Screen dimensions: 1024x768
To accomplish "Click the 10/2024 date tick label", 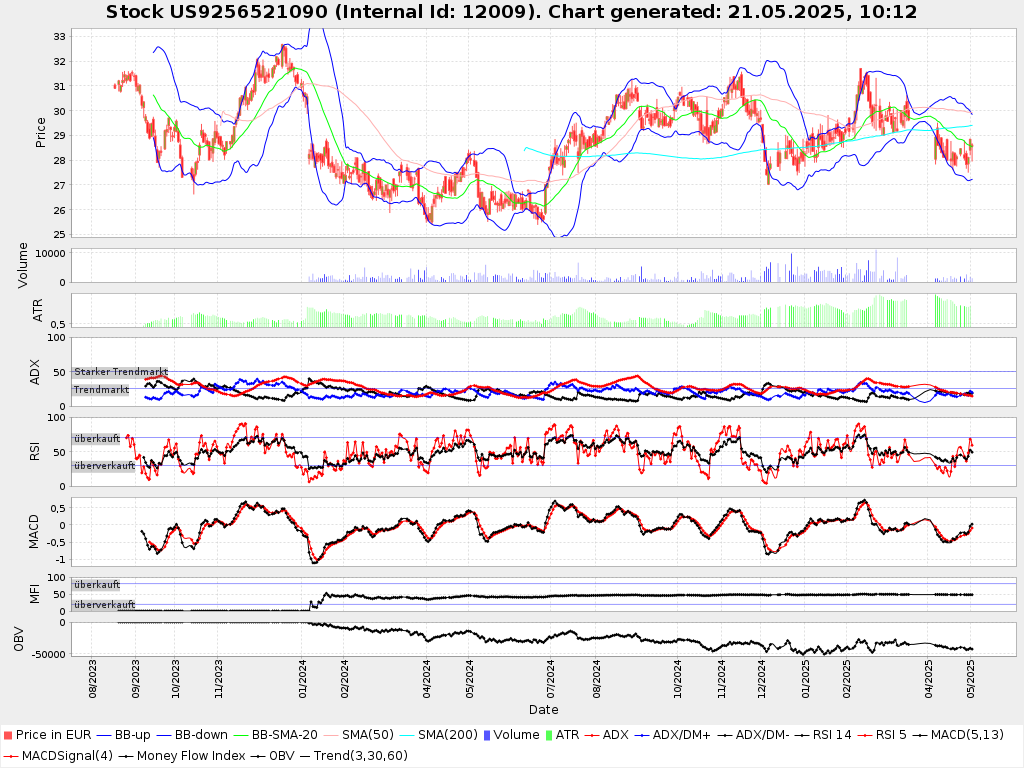I will coord(677,679).
